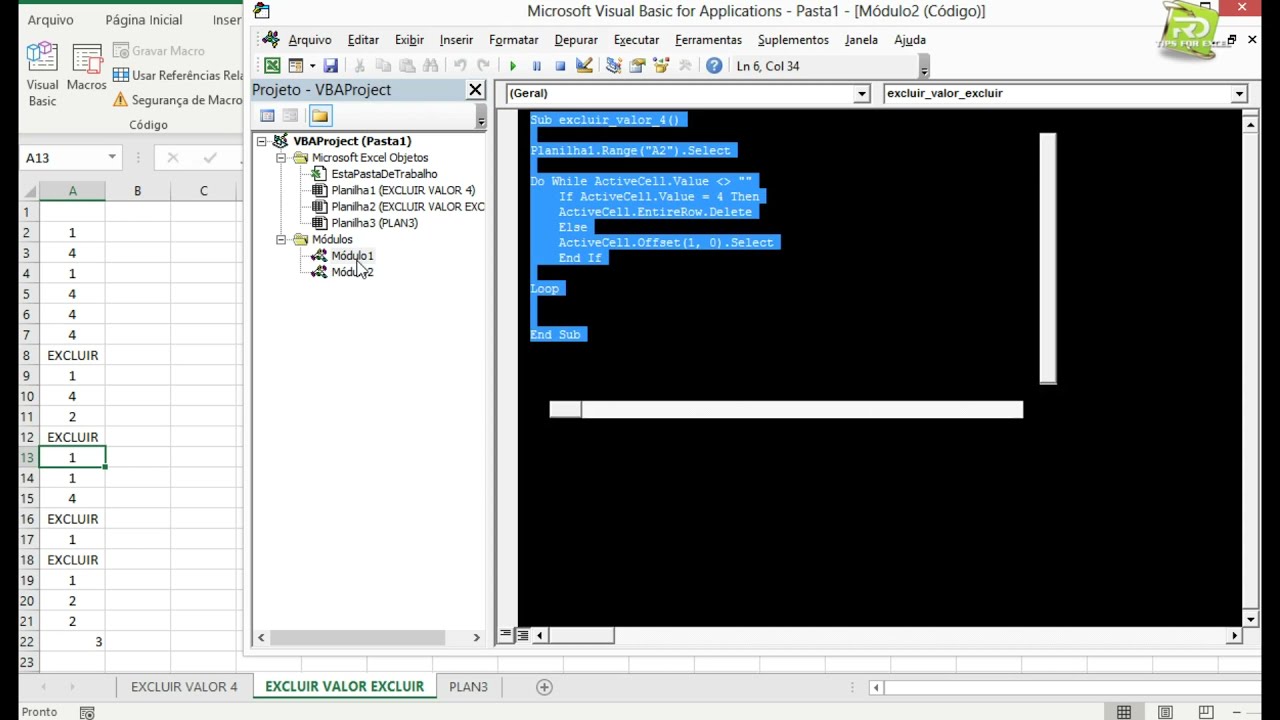Stop execution with the Reset square icon
This screenshot has height=720, width=1280.
(x=560, y=66)
